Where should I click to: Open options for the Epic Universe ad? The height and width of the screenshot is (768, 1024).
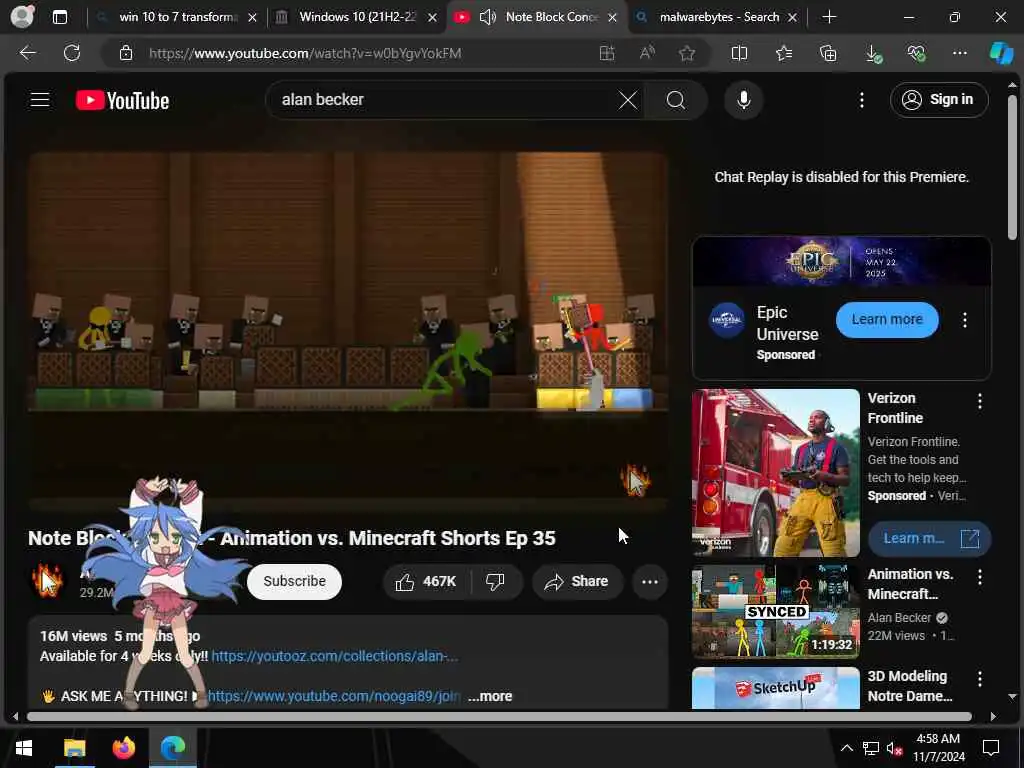(965, 320)
